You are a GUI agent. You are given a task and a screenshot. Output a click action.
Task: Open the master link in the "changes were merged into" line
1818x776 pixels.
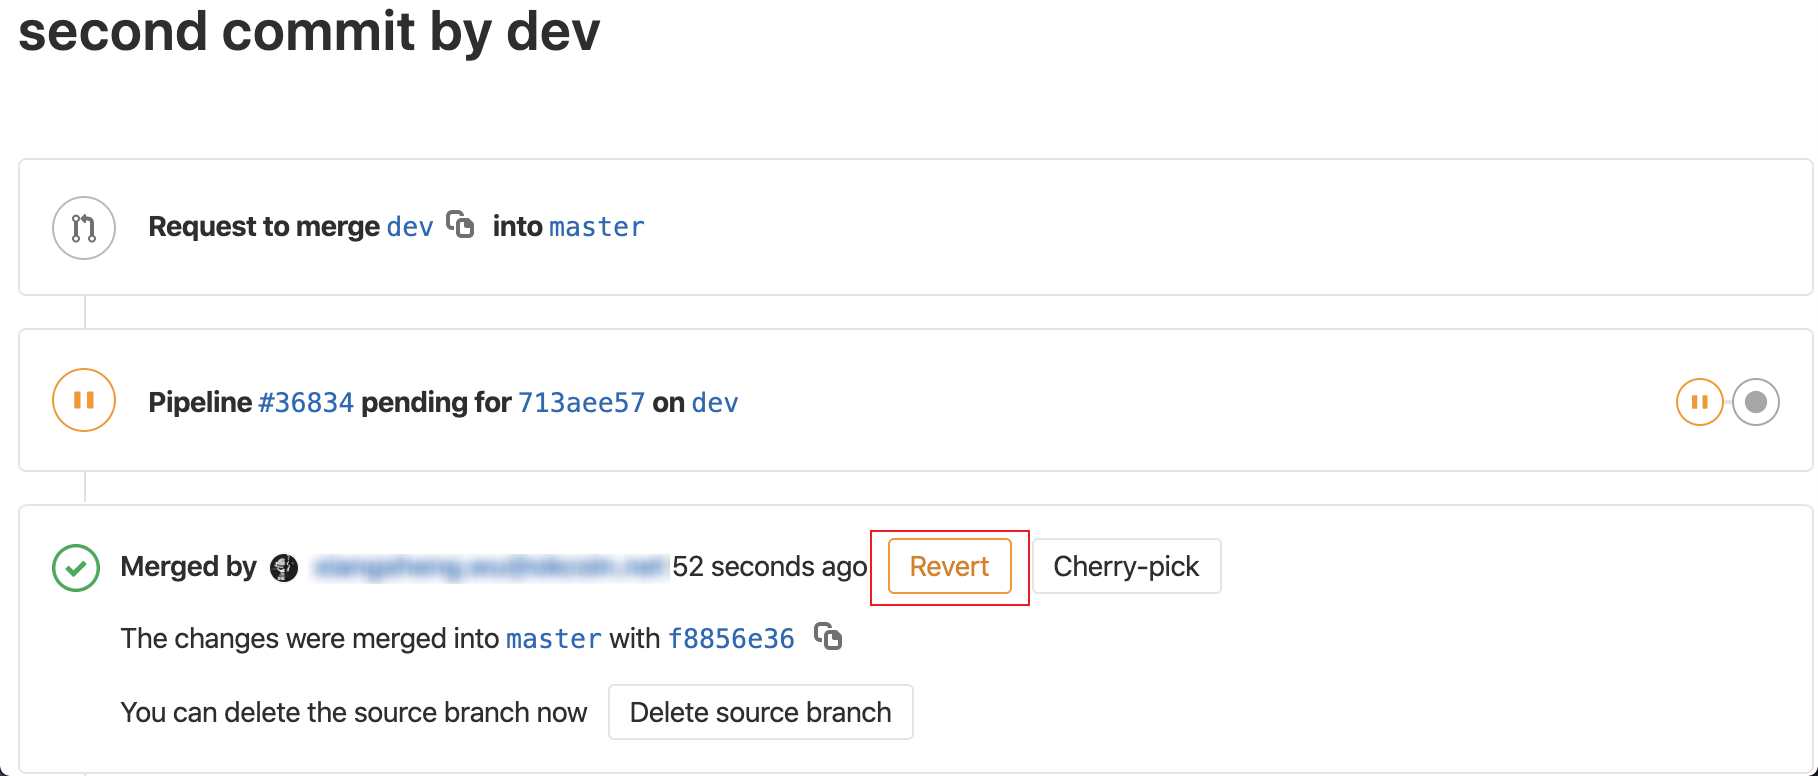coord(554,639)
